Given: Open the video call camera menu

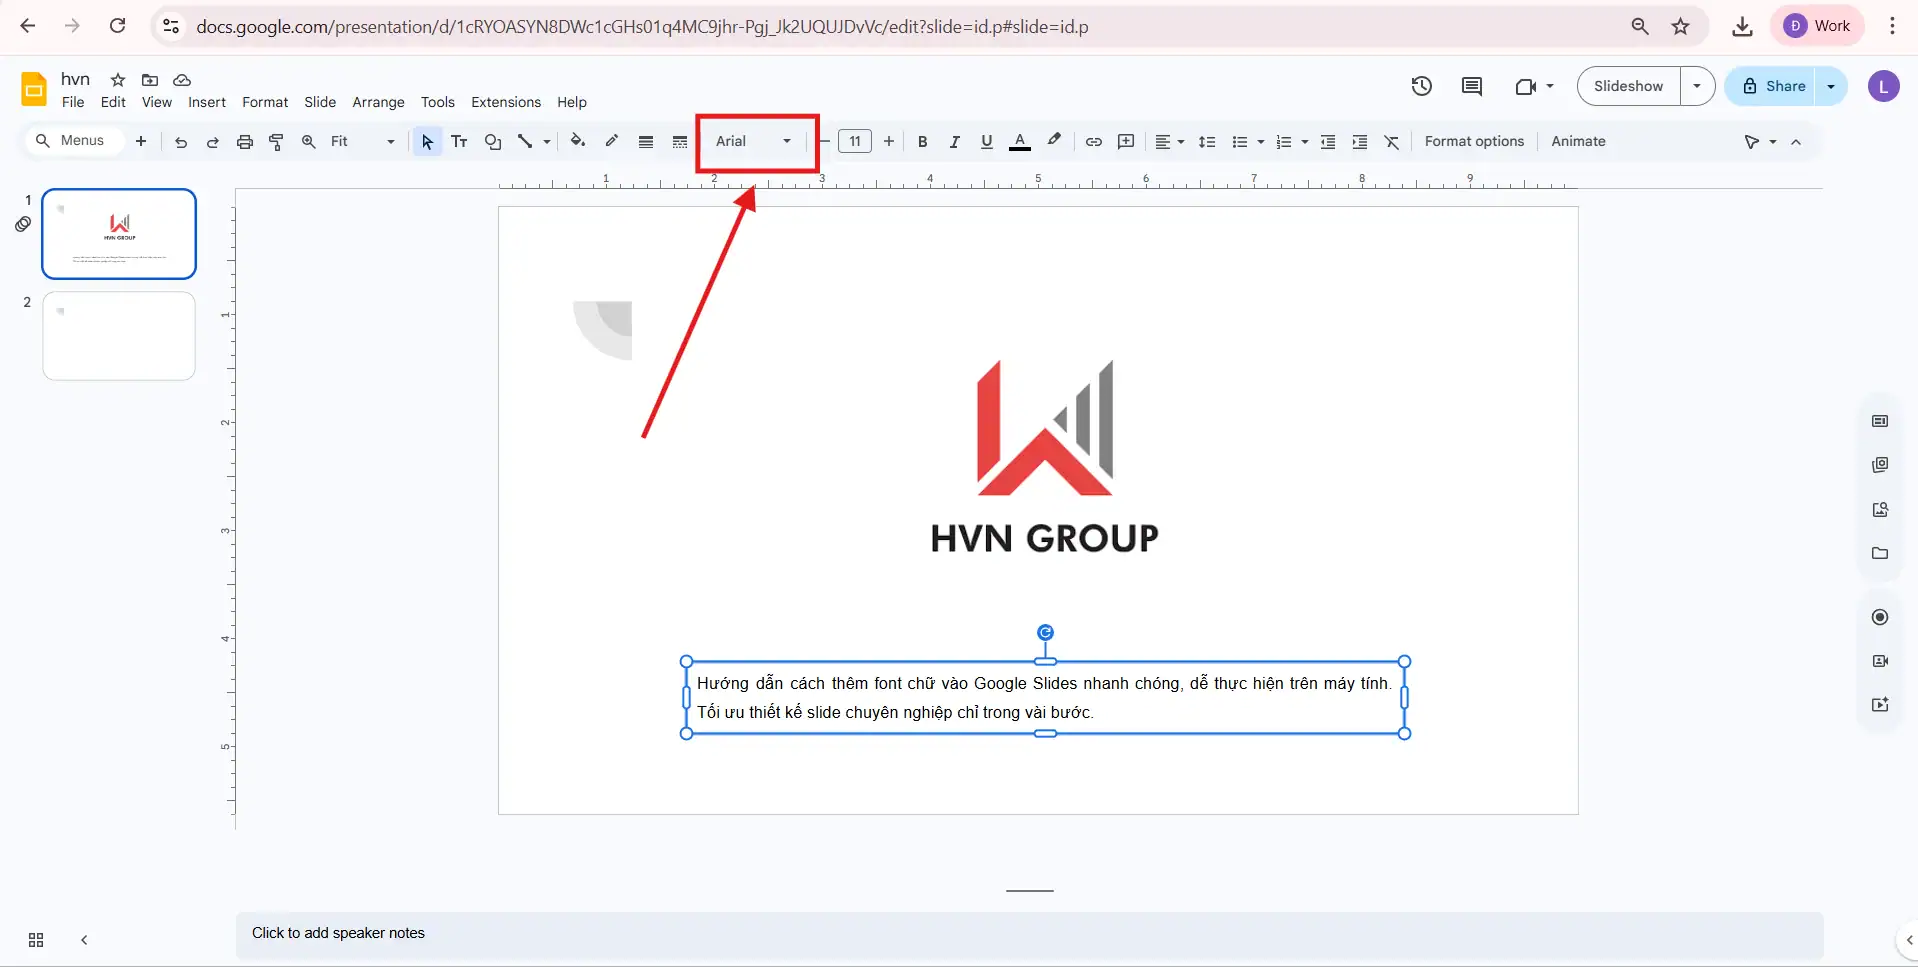Looking at the screenshot, I should (1534, 86).
